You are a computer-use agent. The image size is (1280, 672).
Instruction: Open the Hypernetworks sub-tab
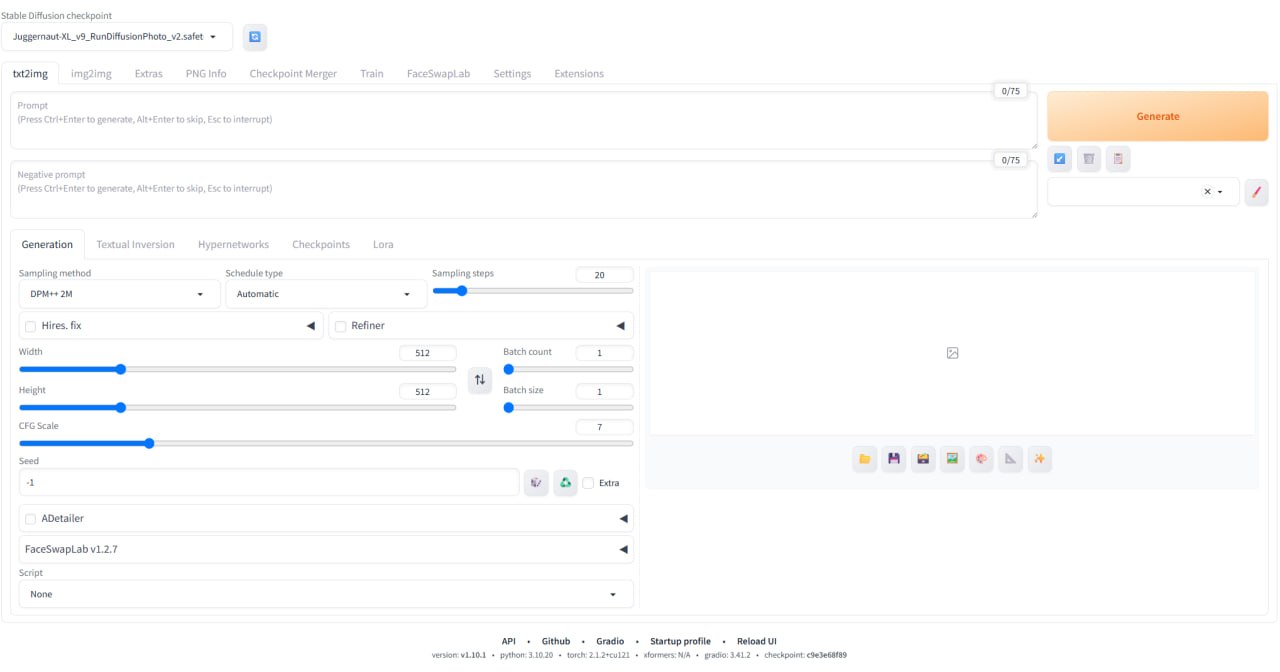(x=233, y=244)
